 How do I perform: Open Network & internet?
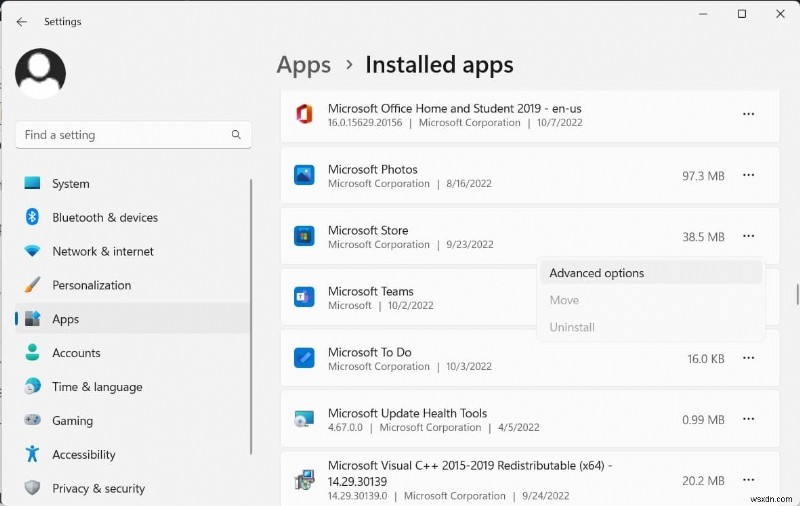pos(133,251)
